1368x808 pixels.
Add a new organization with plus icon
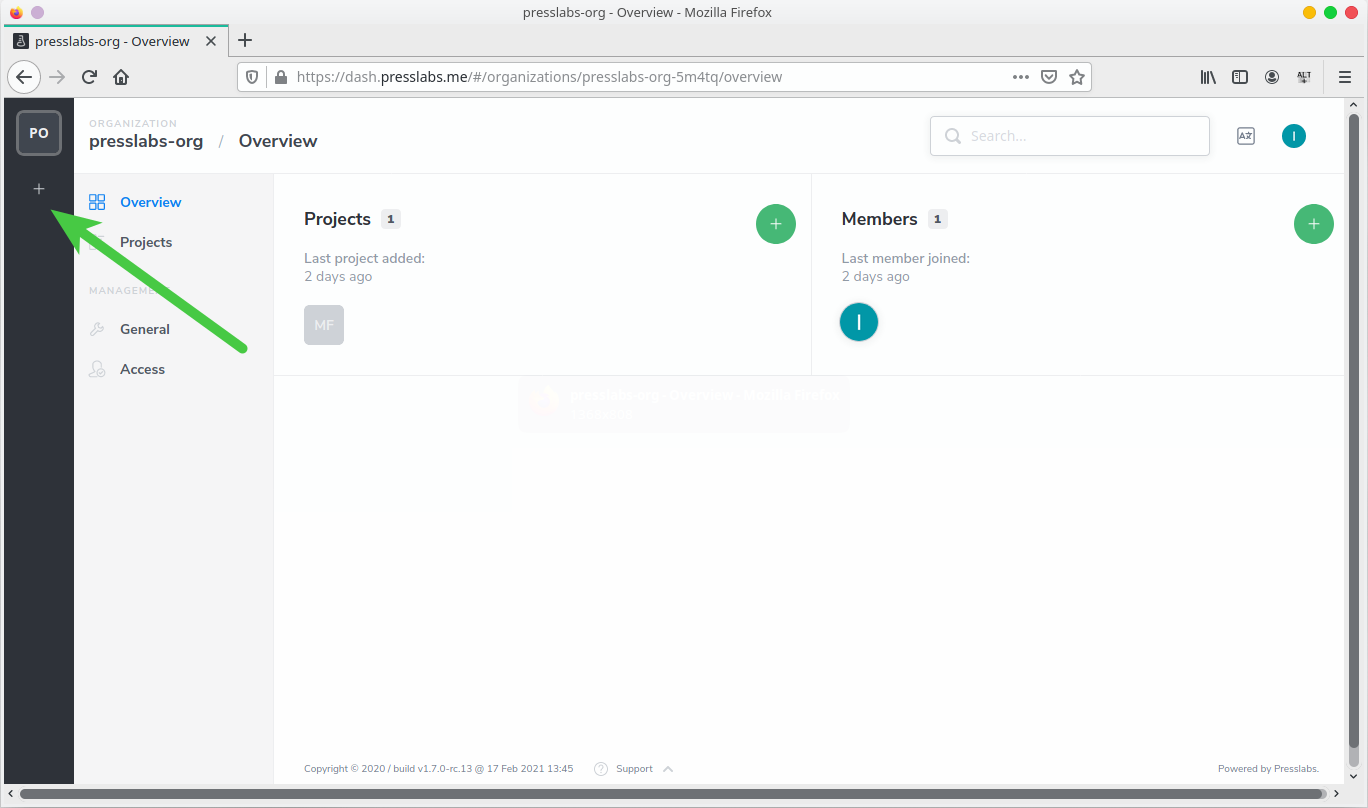click(x=39, y=188)
